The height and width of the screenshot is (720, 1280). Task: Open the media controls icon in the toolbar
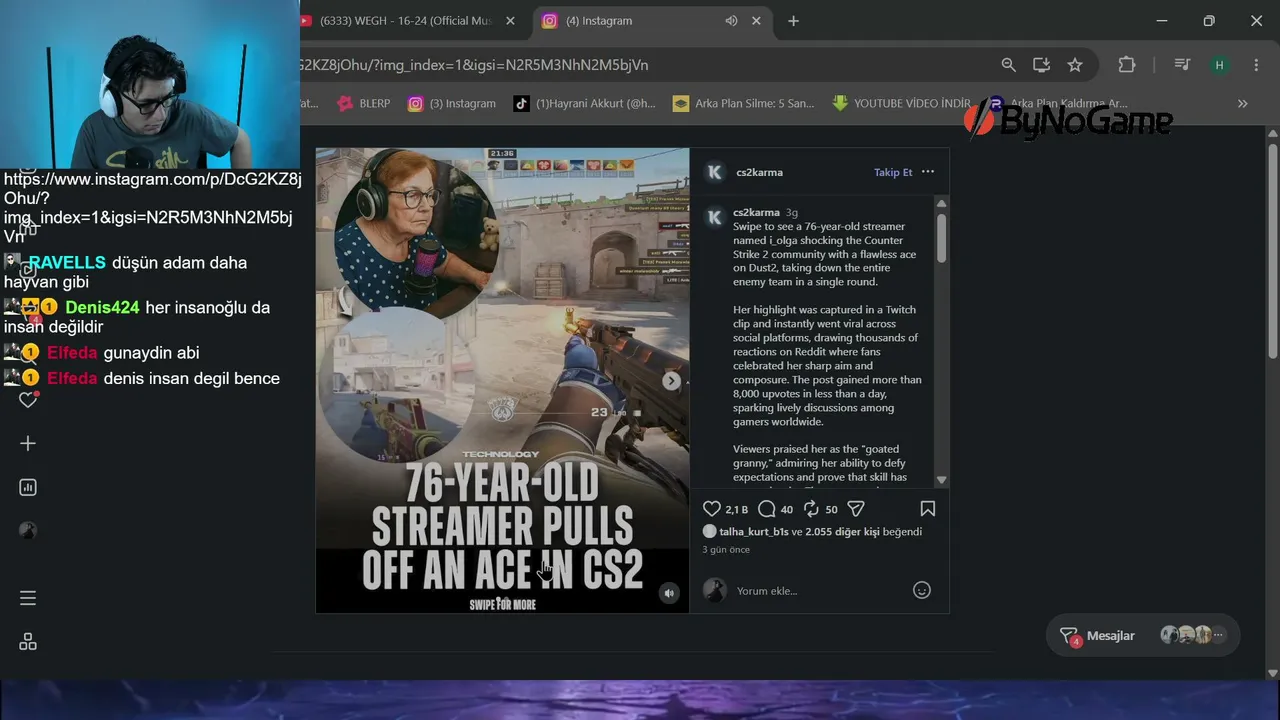click(1182, 65)
